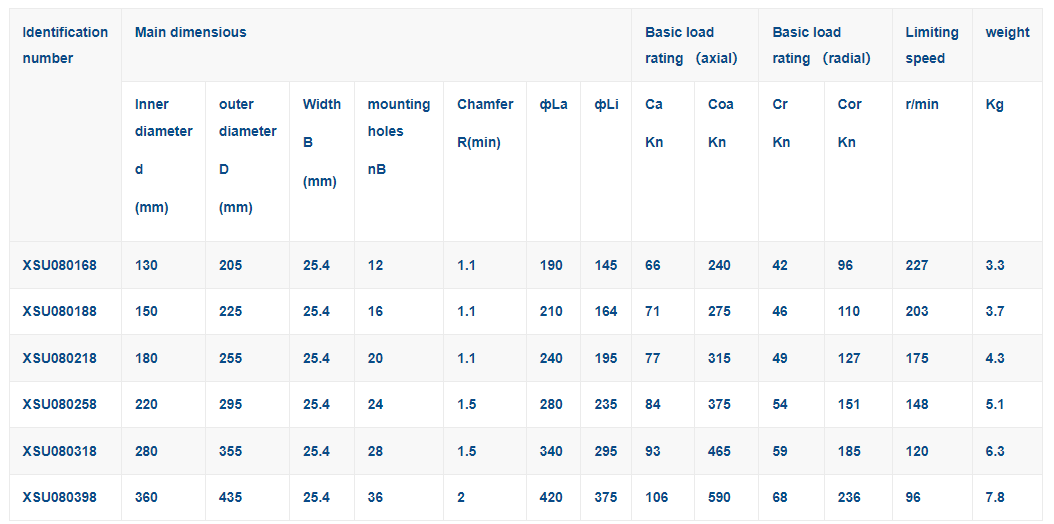Viewport: 1054px width, 524px height.
Task: Click the Basic load rating (radial) header
Action: pos(821,45)
